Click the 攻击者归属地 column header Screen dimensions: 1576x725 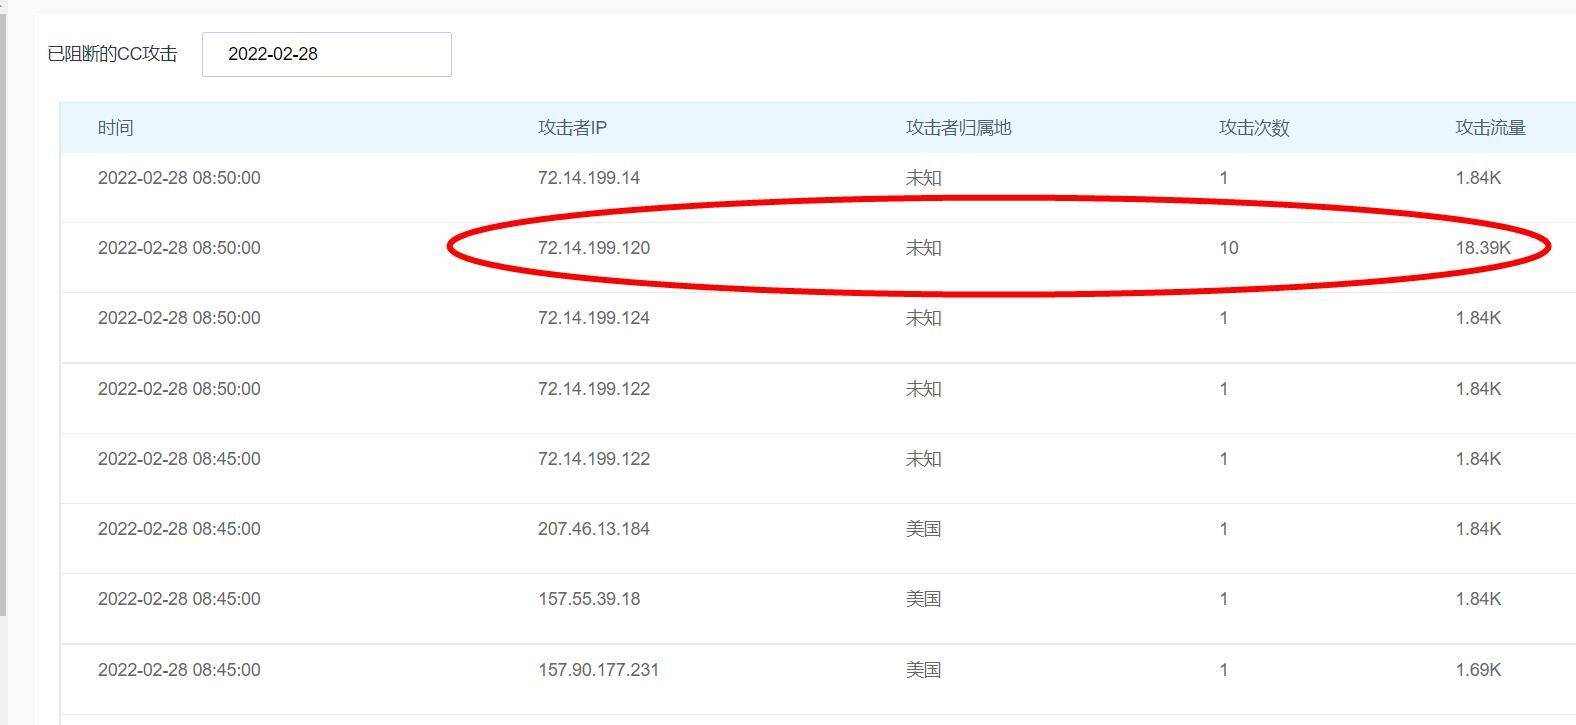(959, 128)
